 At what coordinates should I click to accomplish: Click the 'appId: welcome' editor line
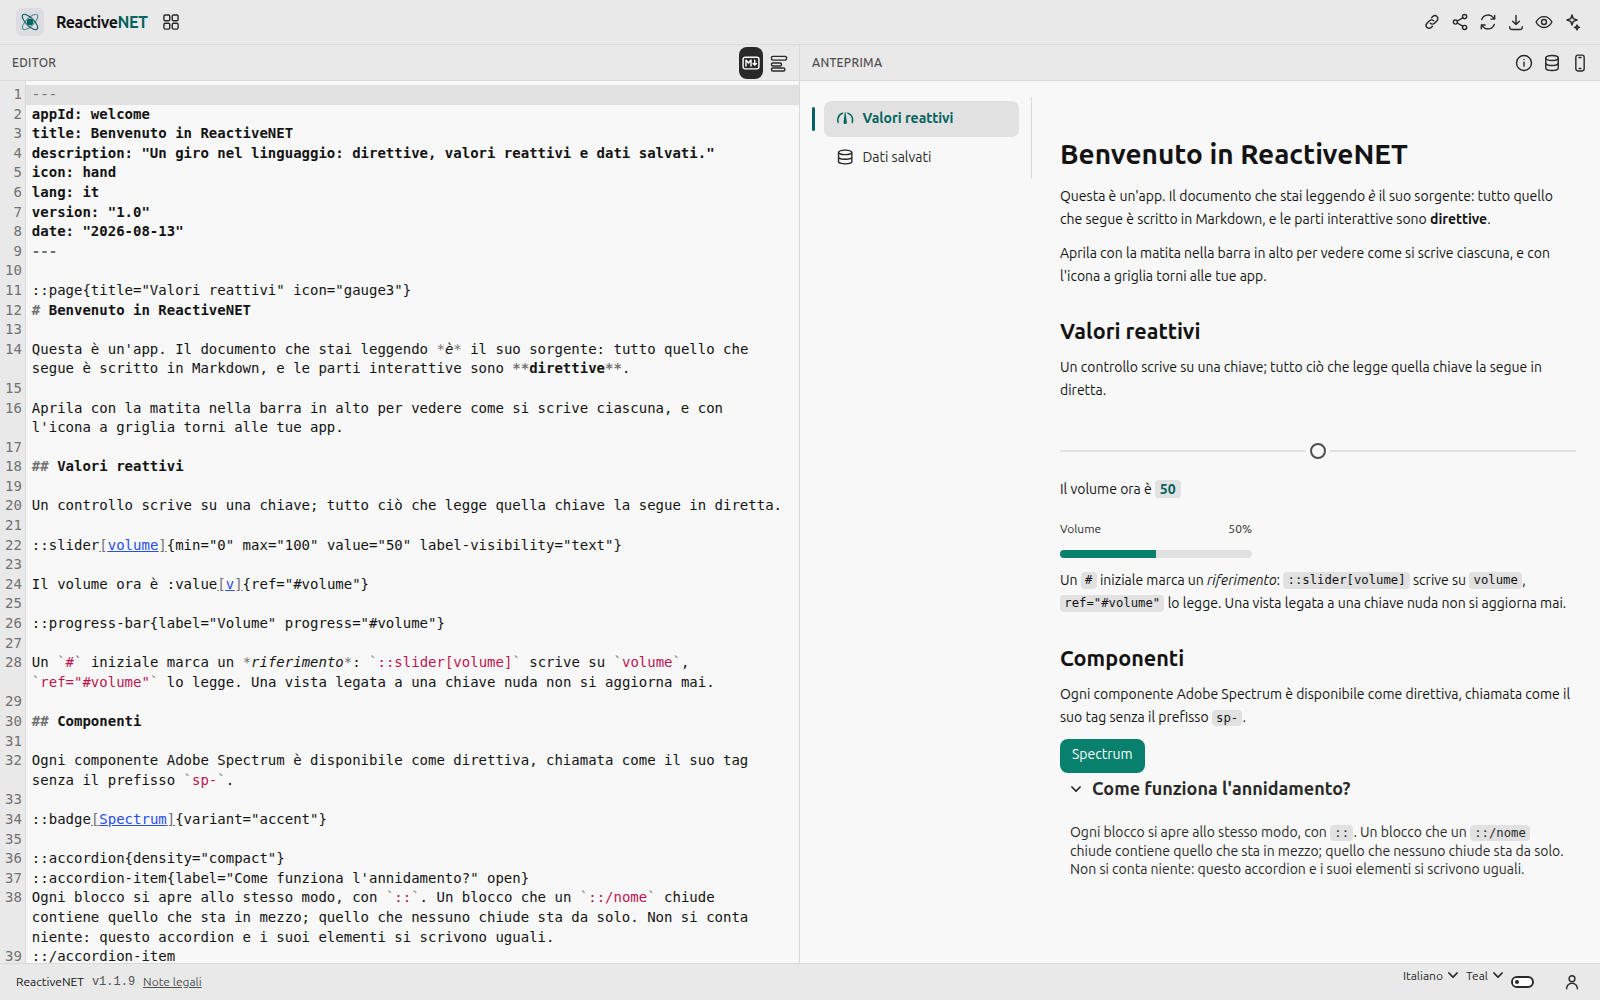coord(91,114)
